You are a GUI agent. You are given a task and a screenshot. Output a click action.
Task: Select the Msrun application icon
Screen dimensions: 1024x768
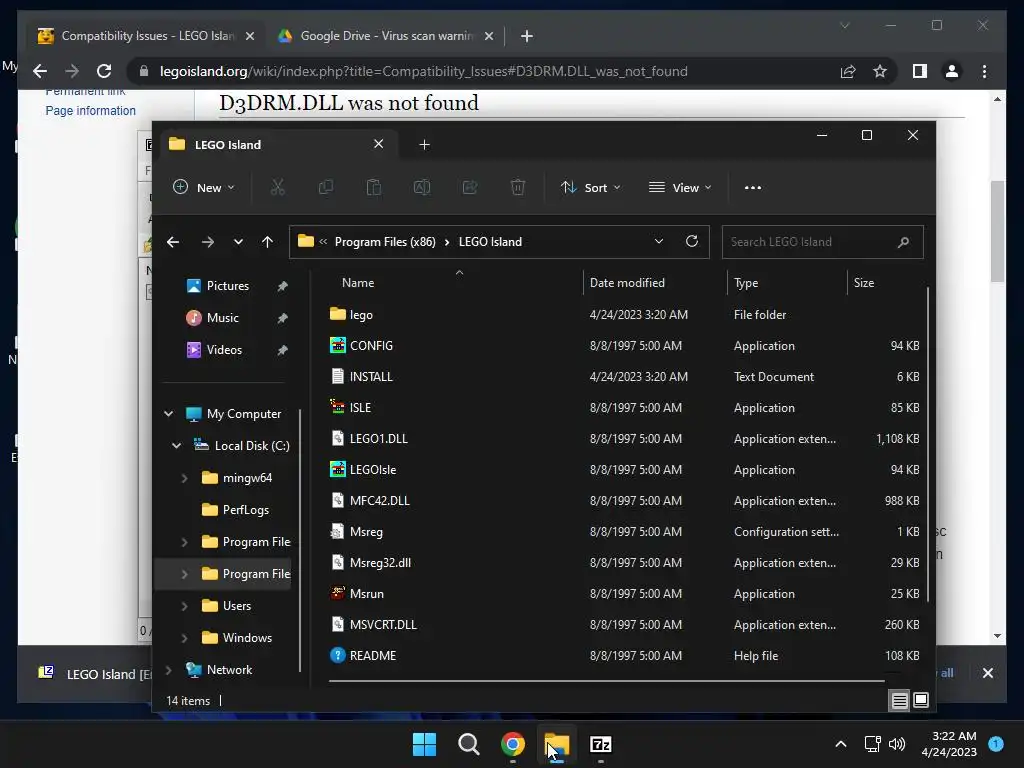[338, 594]
